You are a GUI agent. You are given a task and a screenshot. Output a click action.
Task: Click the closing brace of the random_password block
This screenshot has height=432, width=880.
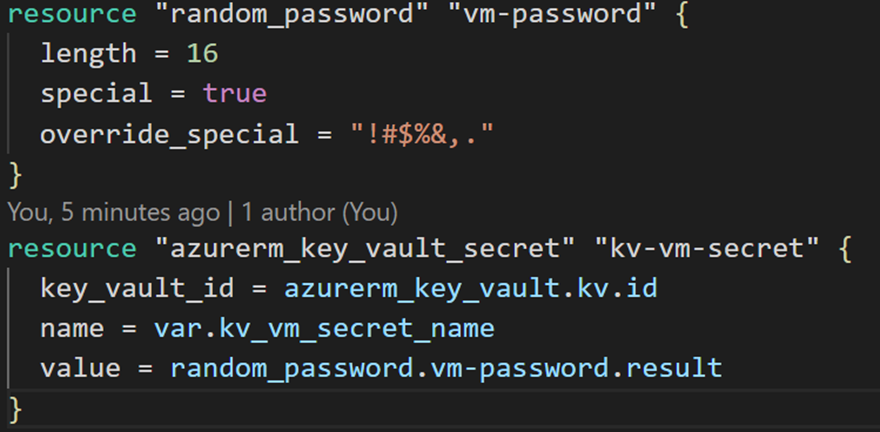(14, 173)
